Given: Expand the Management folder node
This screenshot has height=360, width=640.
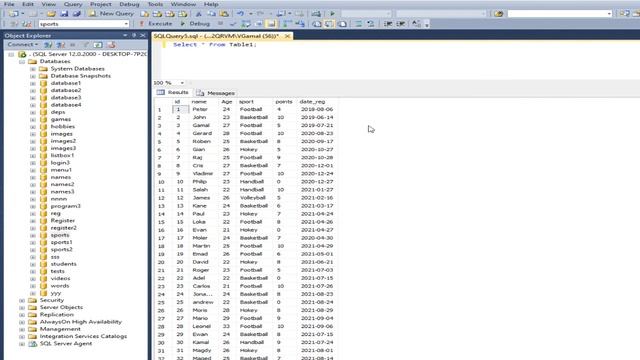Looking at the screenshot, I should (22, 329).
